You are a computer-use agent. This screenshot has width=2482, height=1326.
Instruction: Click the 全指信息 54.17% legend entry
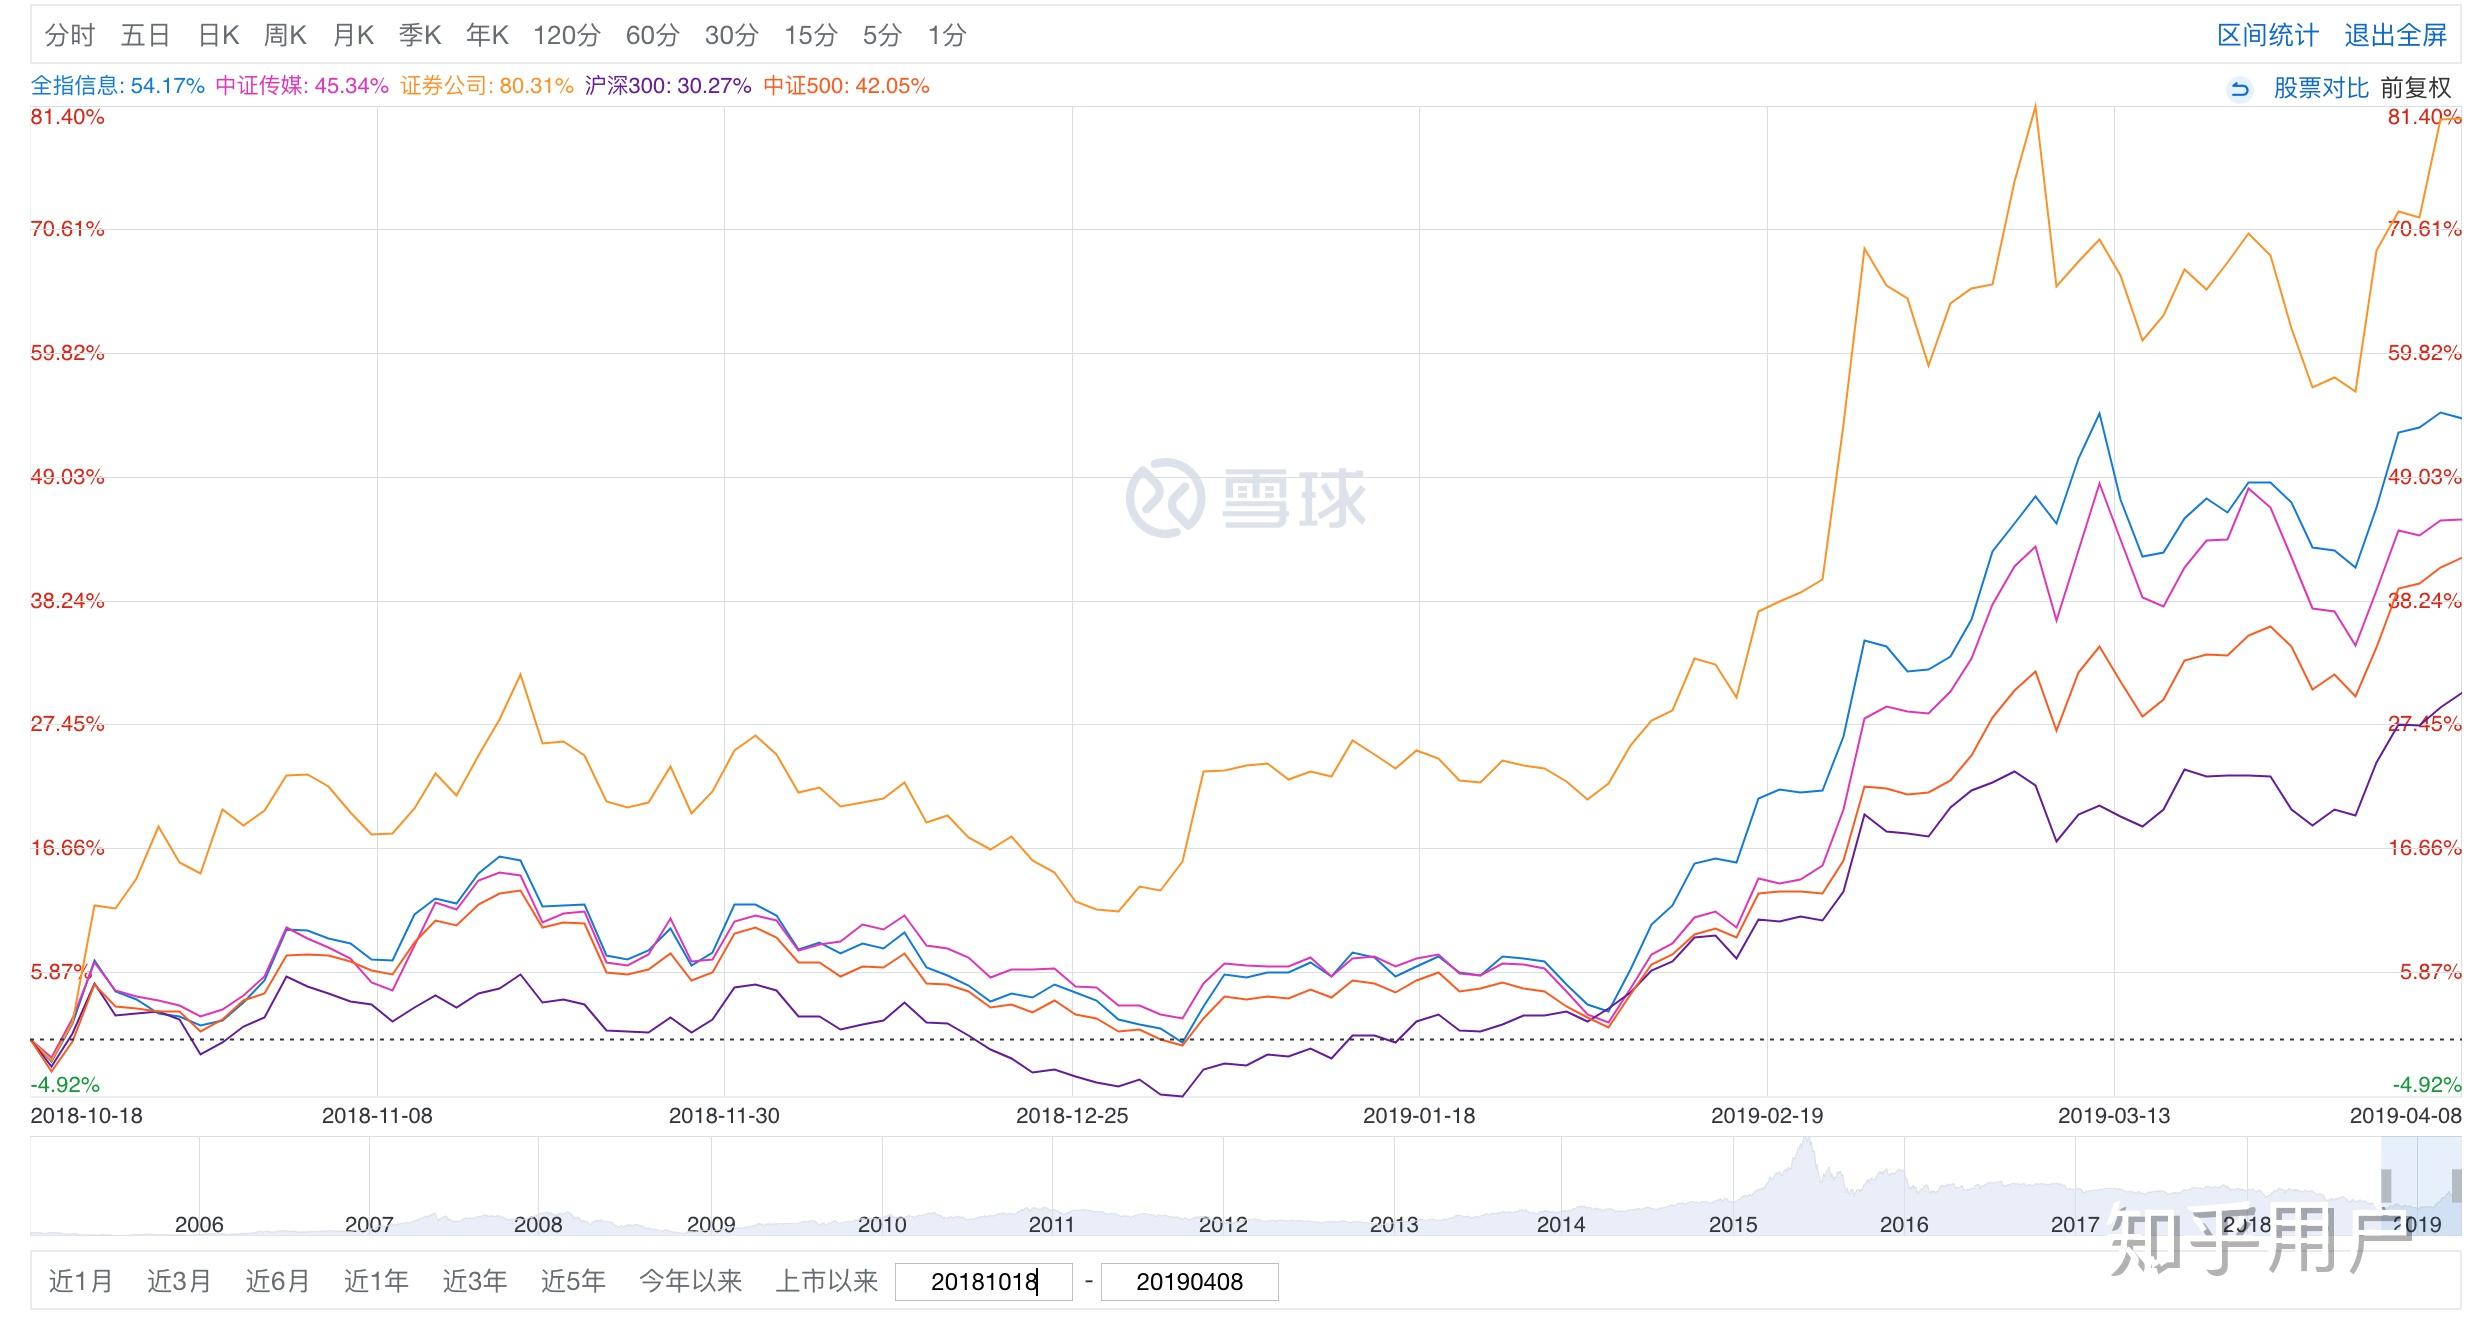pos(117,86)
